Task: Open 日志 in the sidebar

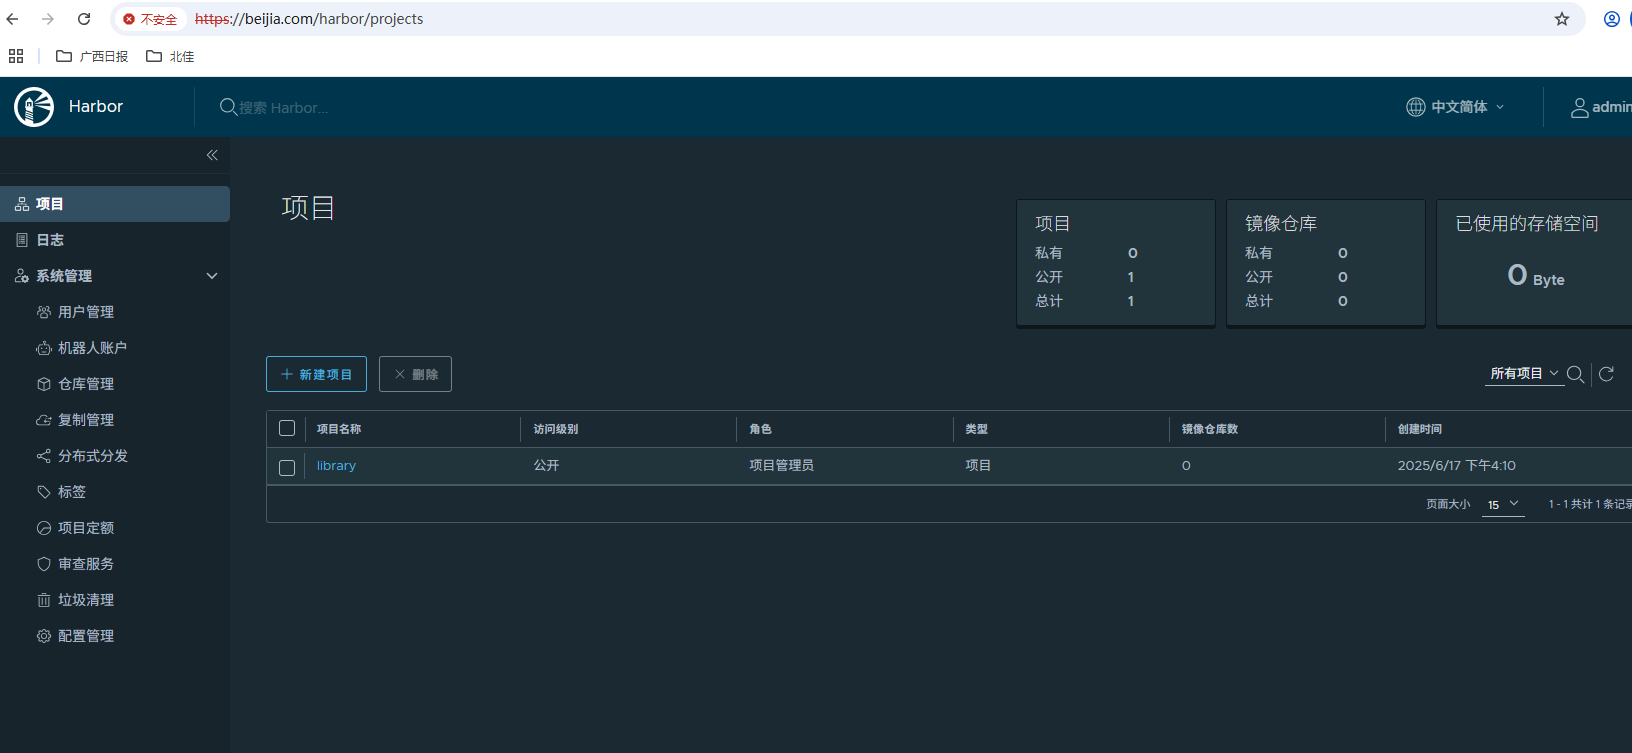Action: click(x=50, y=240)
